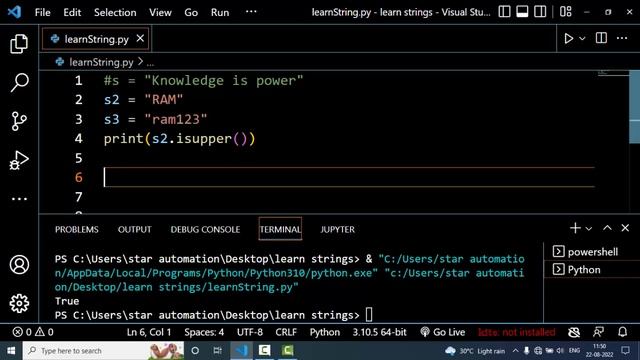The height and width of the screenshot is (360, 640).
Task: Select the learnString.py editor tab
Action: (x=96, y=39)
